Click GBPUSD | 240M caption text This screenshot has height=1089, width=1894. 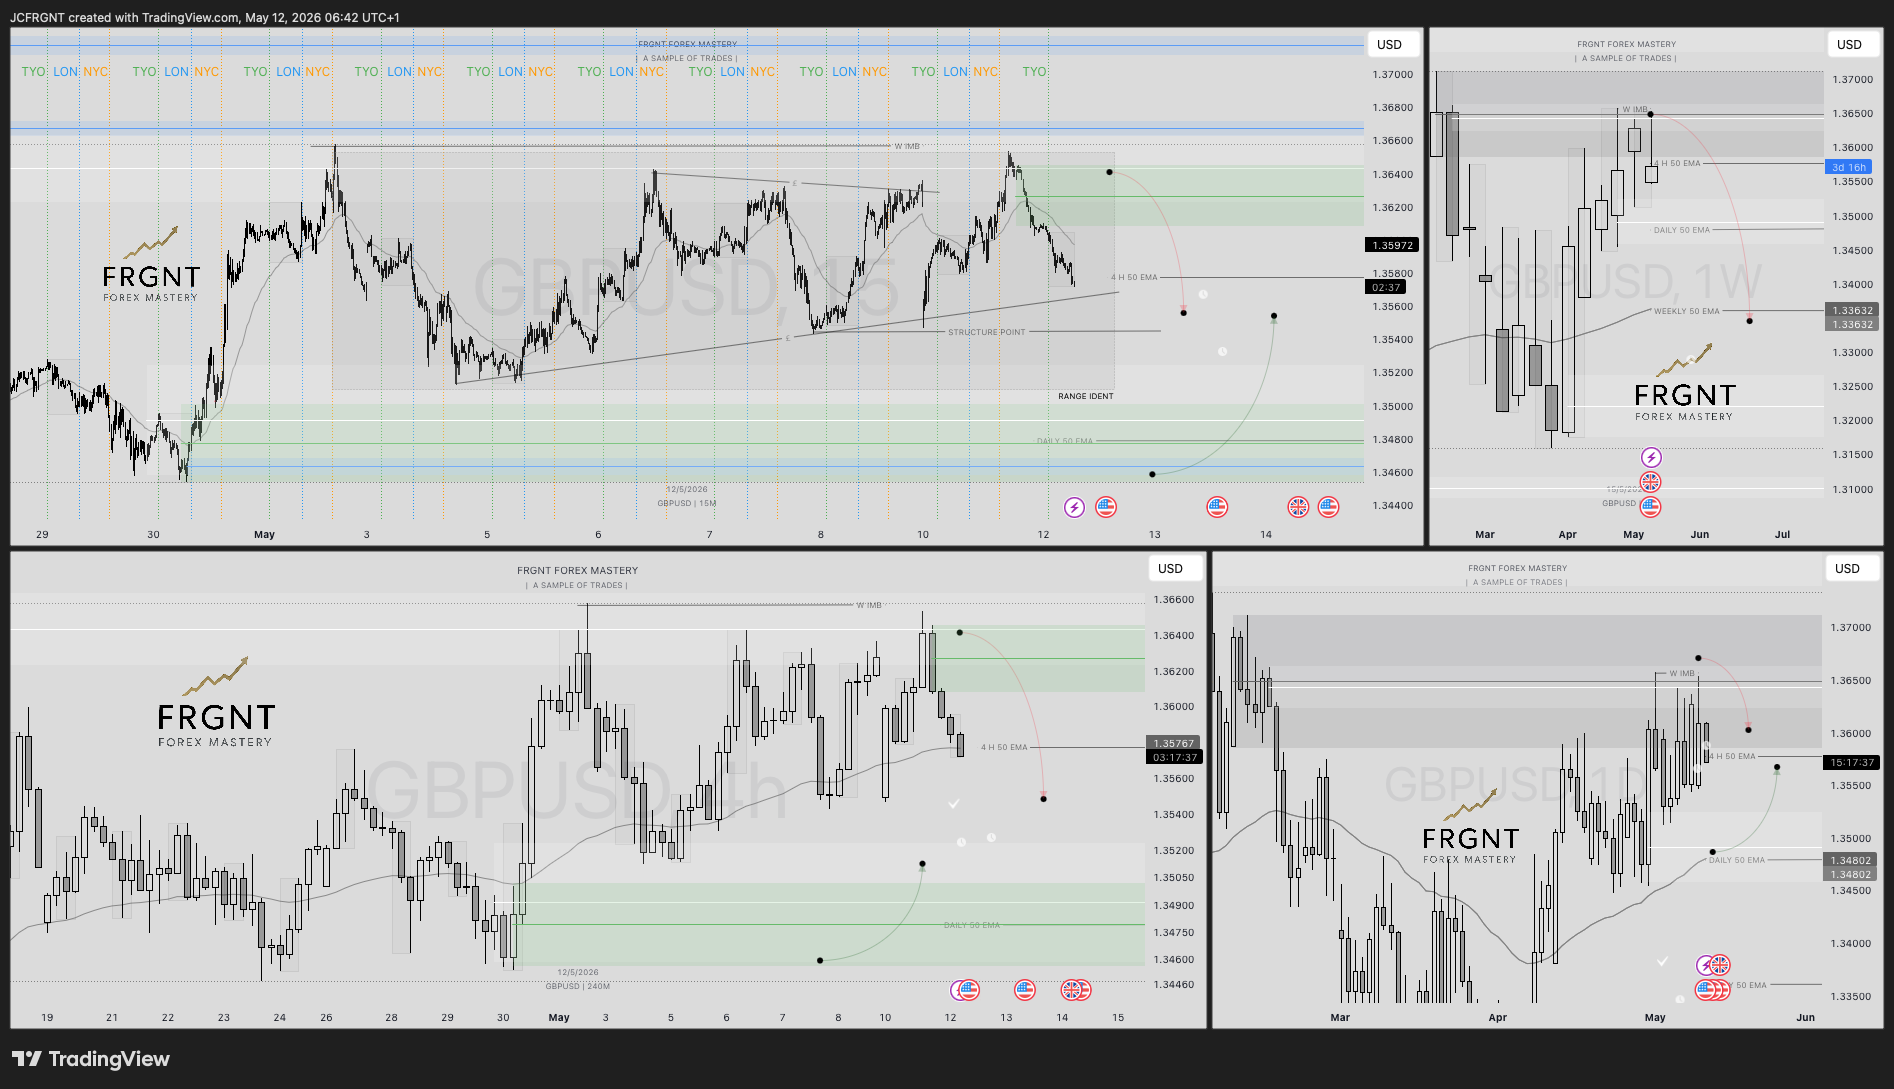coord(577,986)
